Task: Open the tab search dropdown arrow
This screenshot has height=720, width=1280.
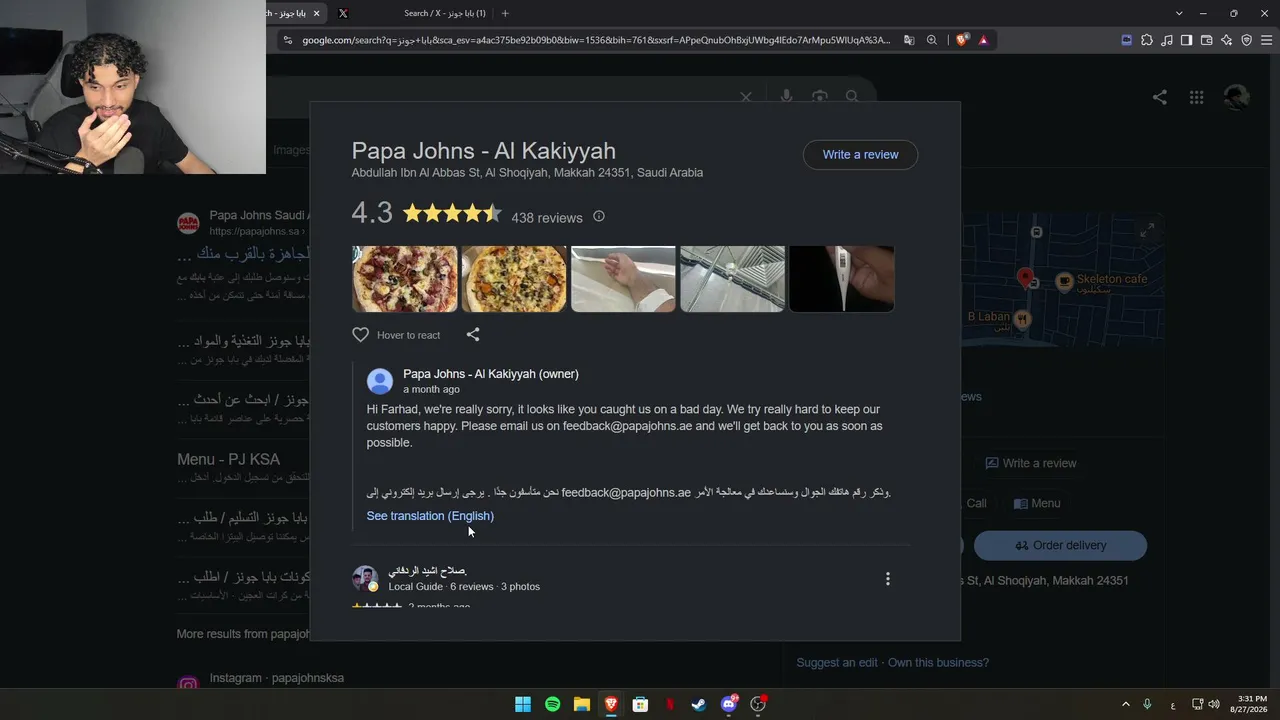Action: tap(1179, 13)
